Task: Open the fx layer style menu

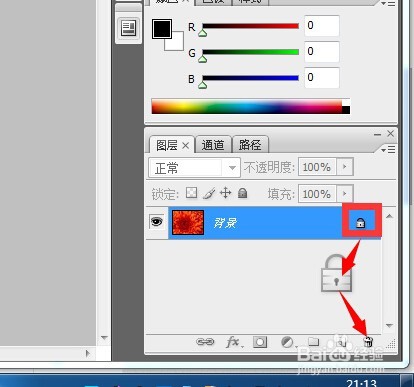Action: (234, 342)
